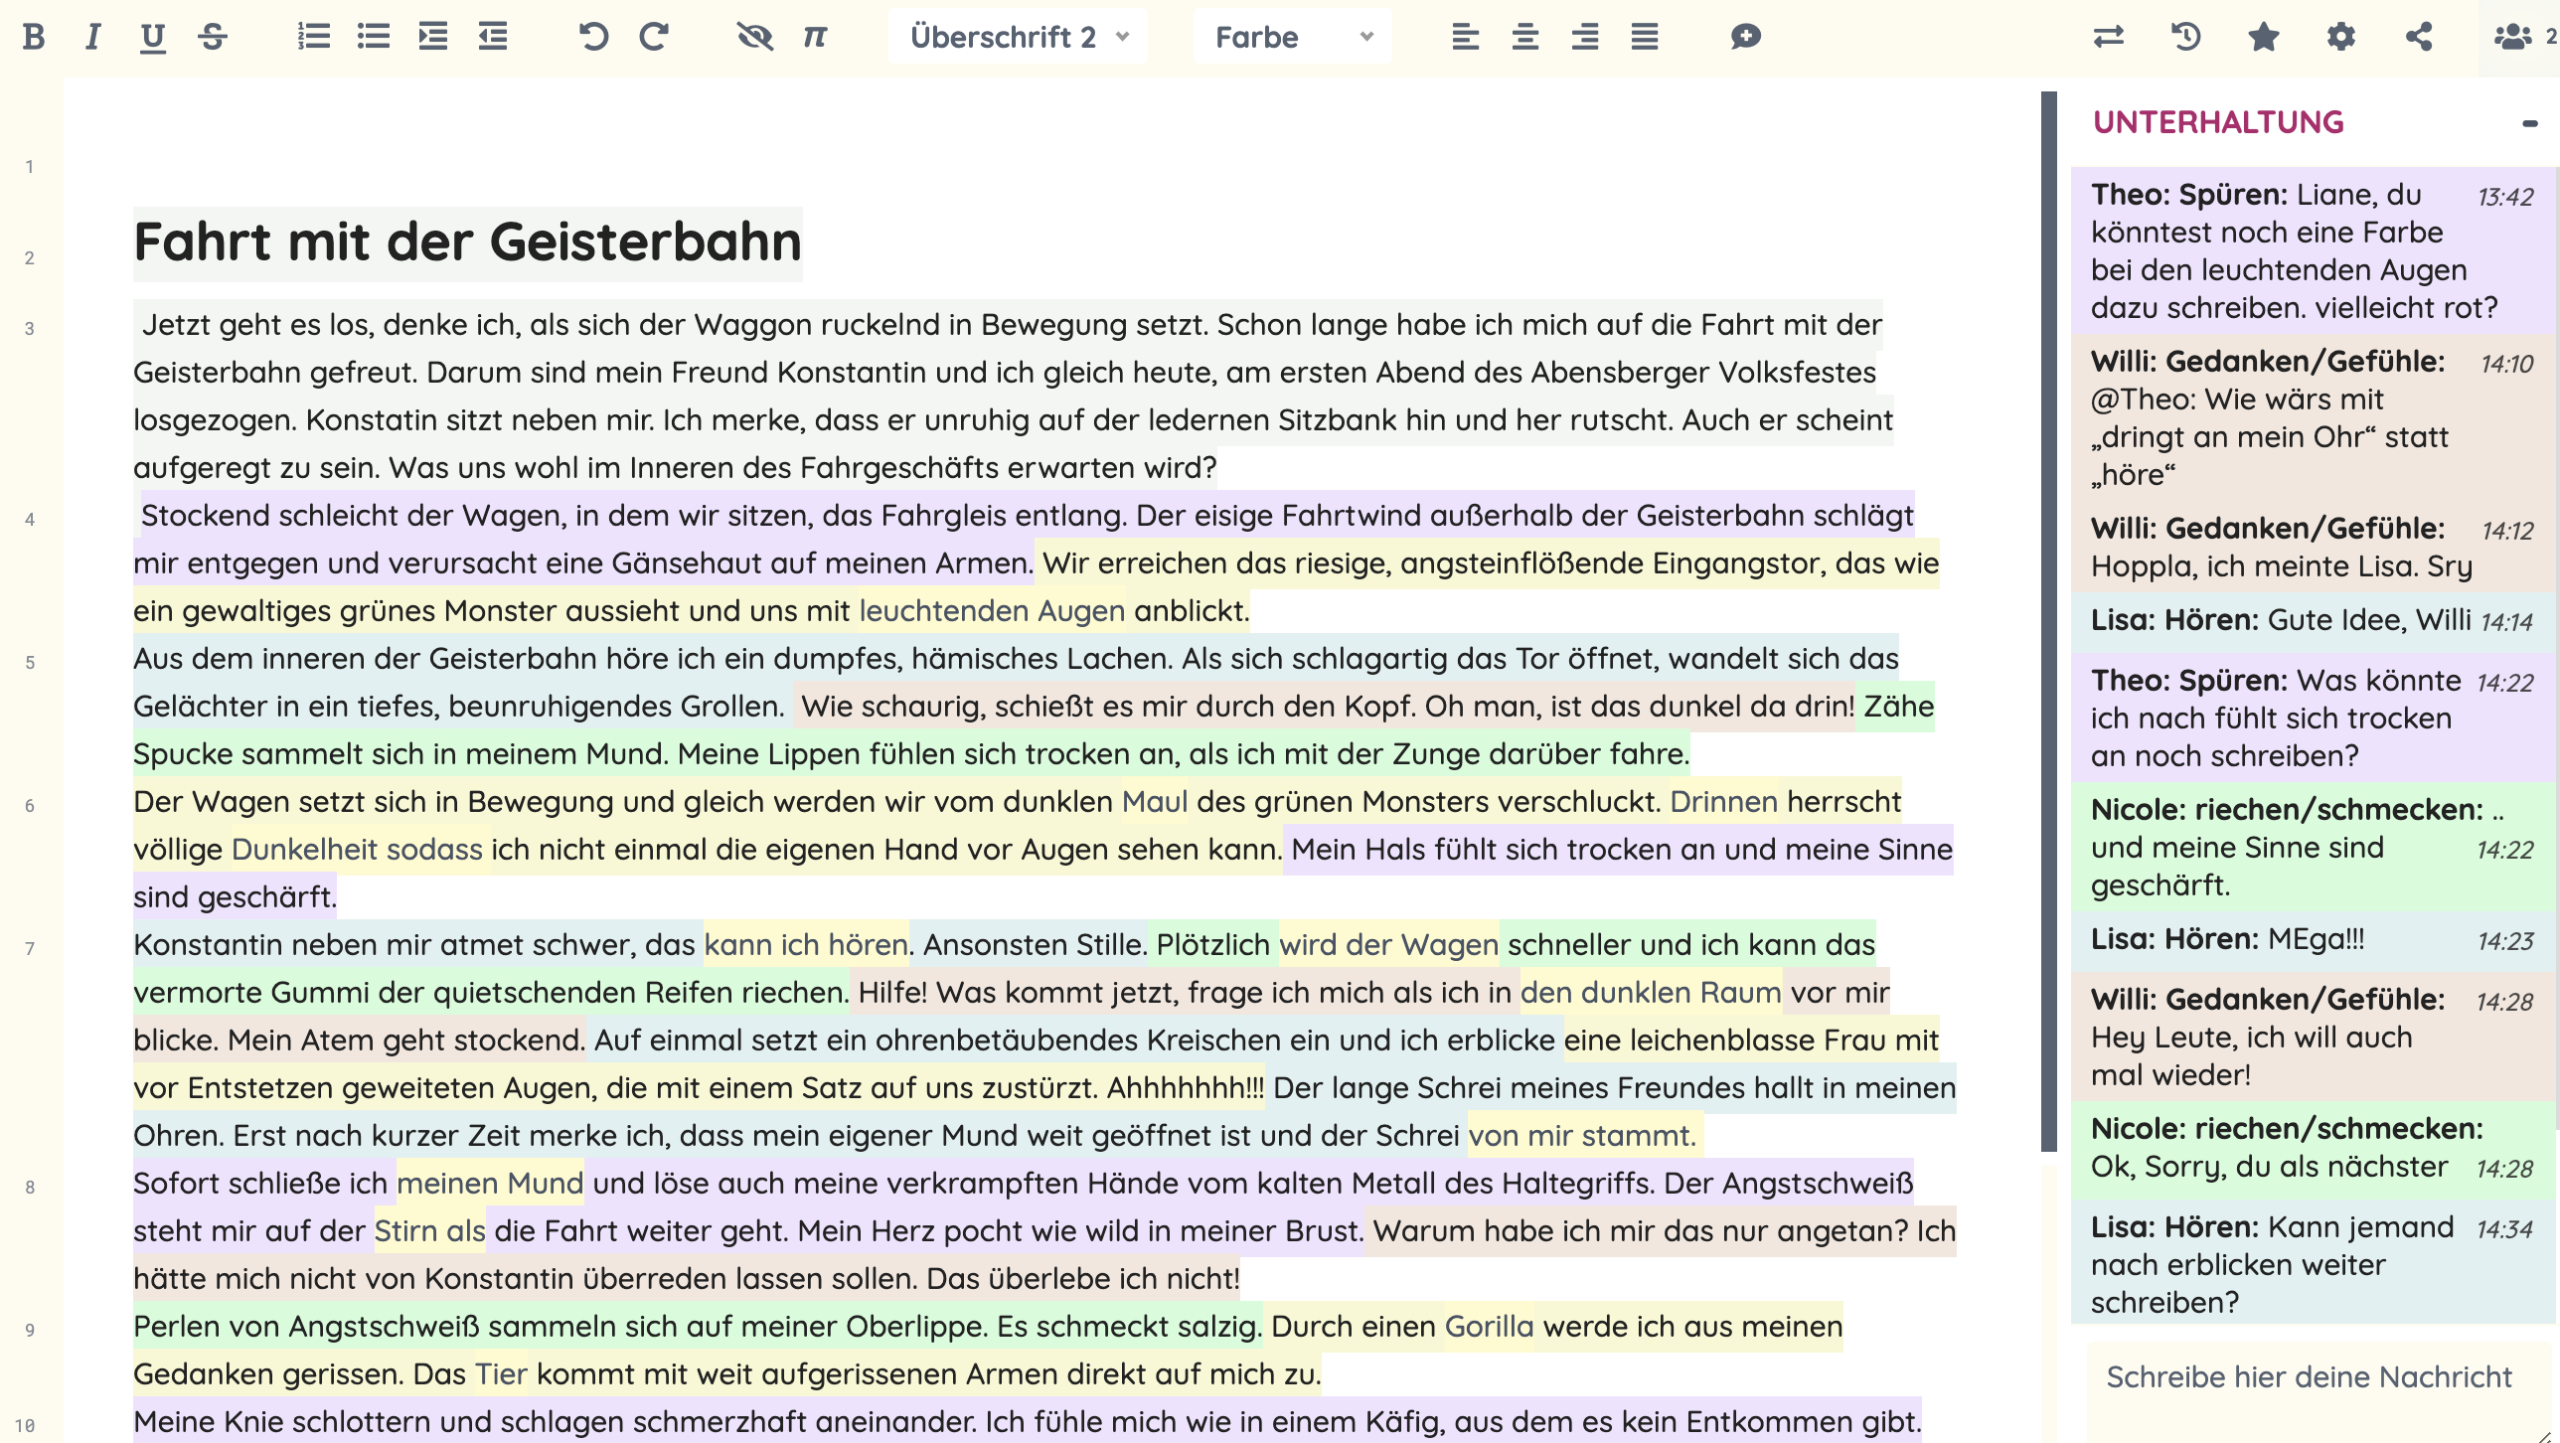2560x1443 pixels.
Task: Collapse the Unterhaltung chat panel
Action: pos(2529,123)
